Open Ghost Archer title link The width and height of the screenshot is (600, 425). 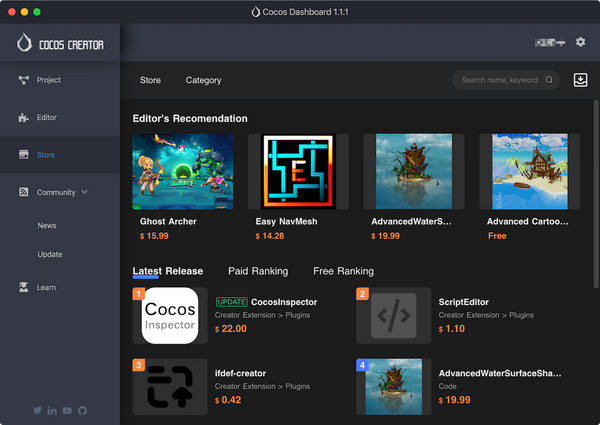168,221
